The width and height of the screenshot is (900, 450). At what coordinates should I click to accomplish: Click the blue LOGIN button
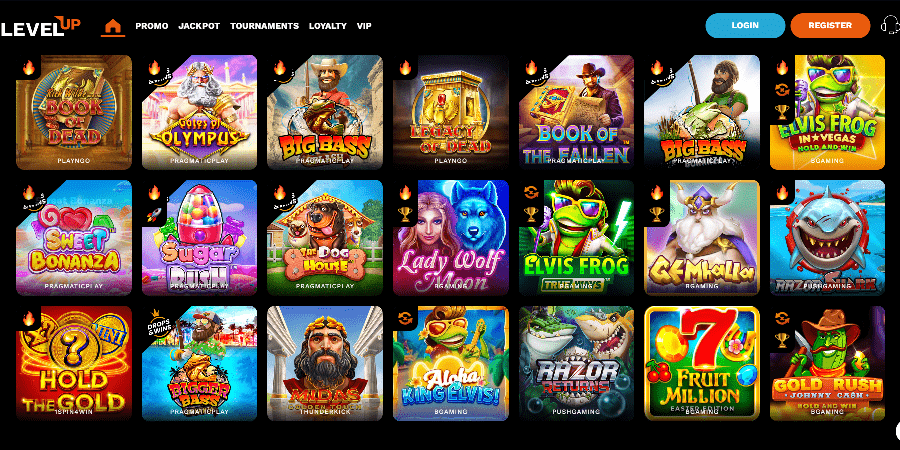(x=745, y=25)
